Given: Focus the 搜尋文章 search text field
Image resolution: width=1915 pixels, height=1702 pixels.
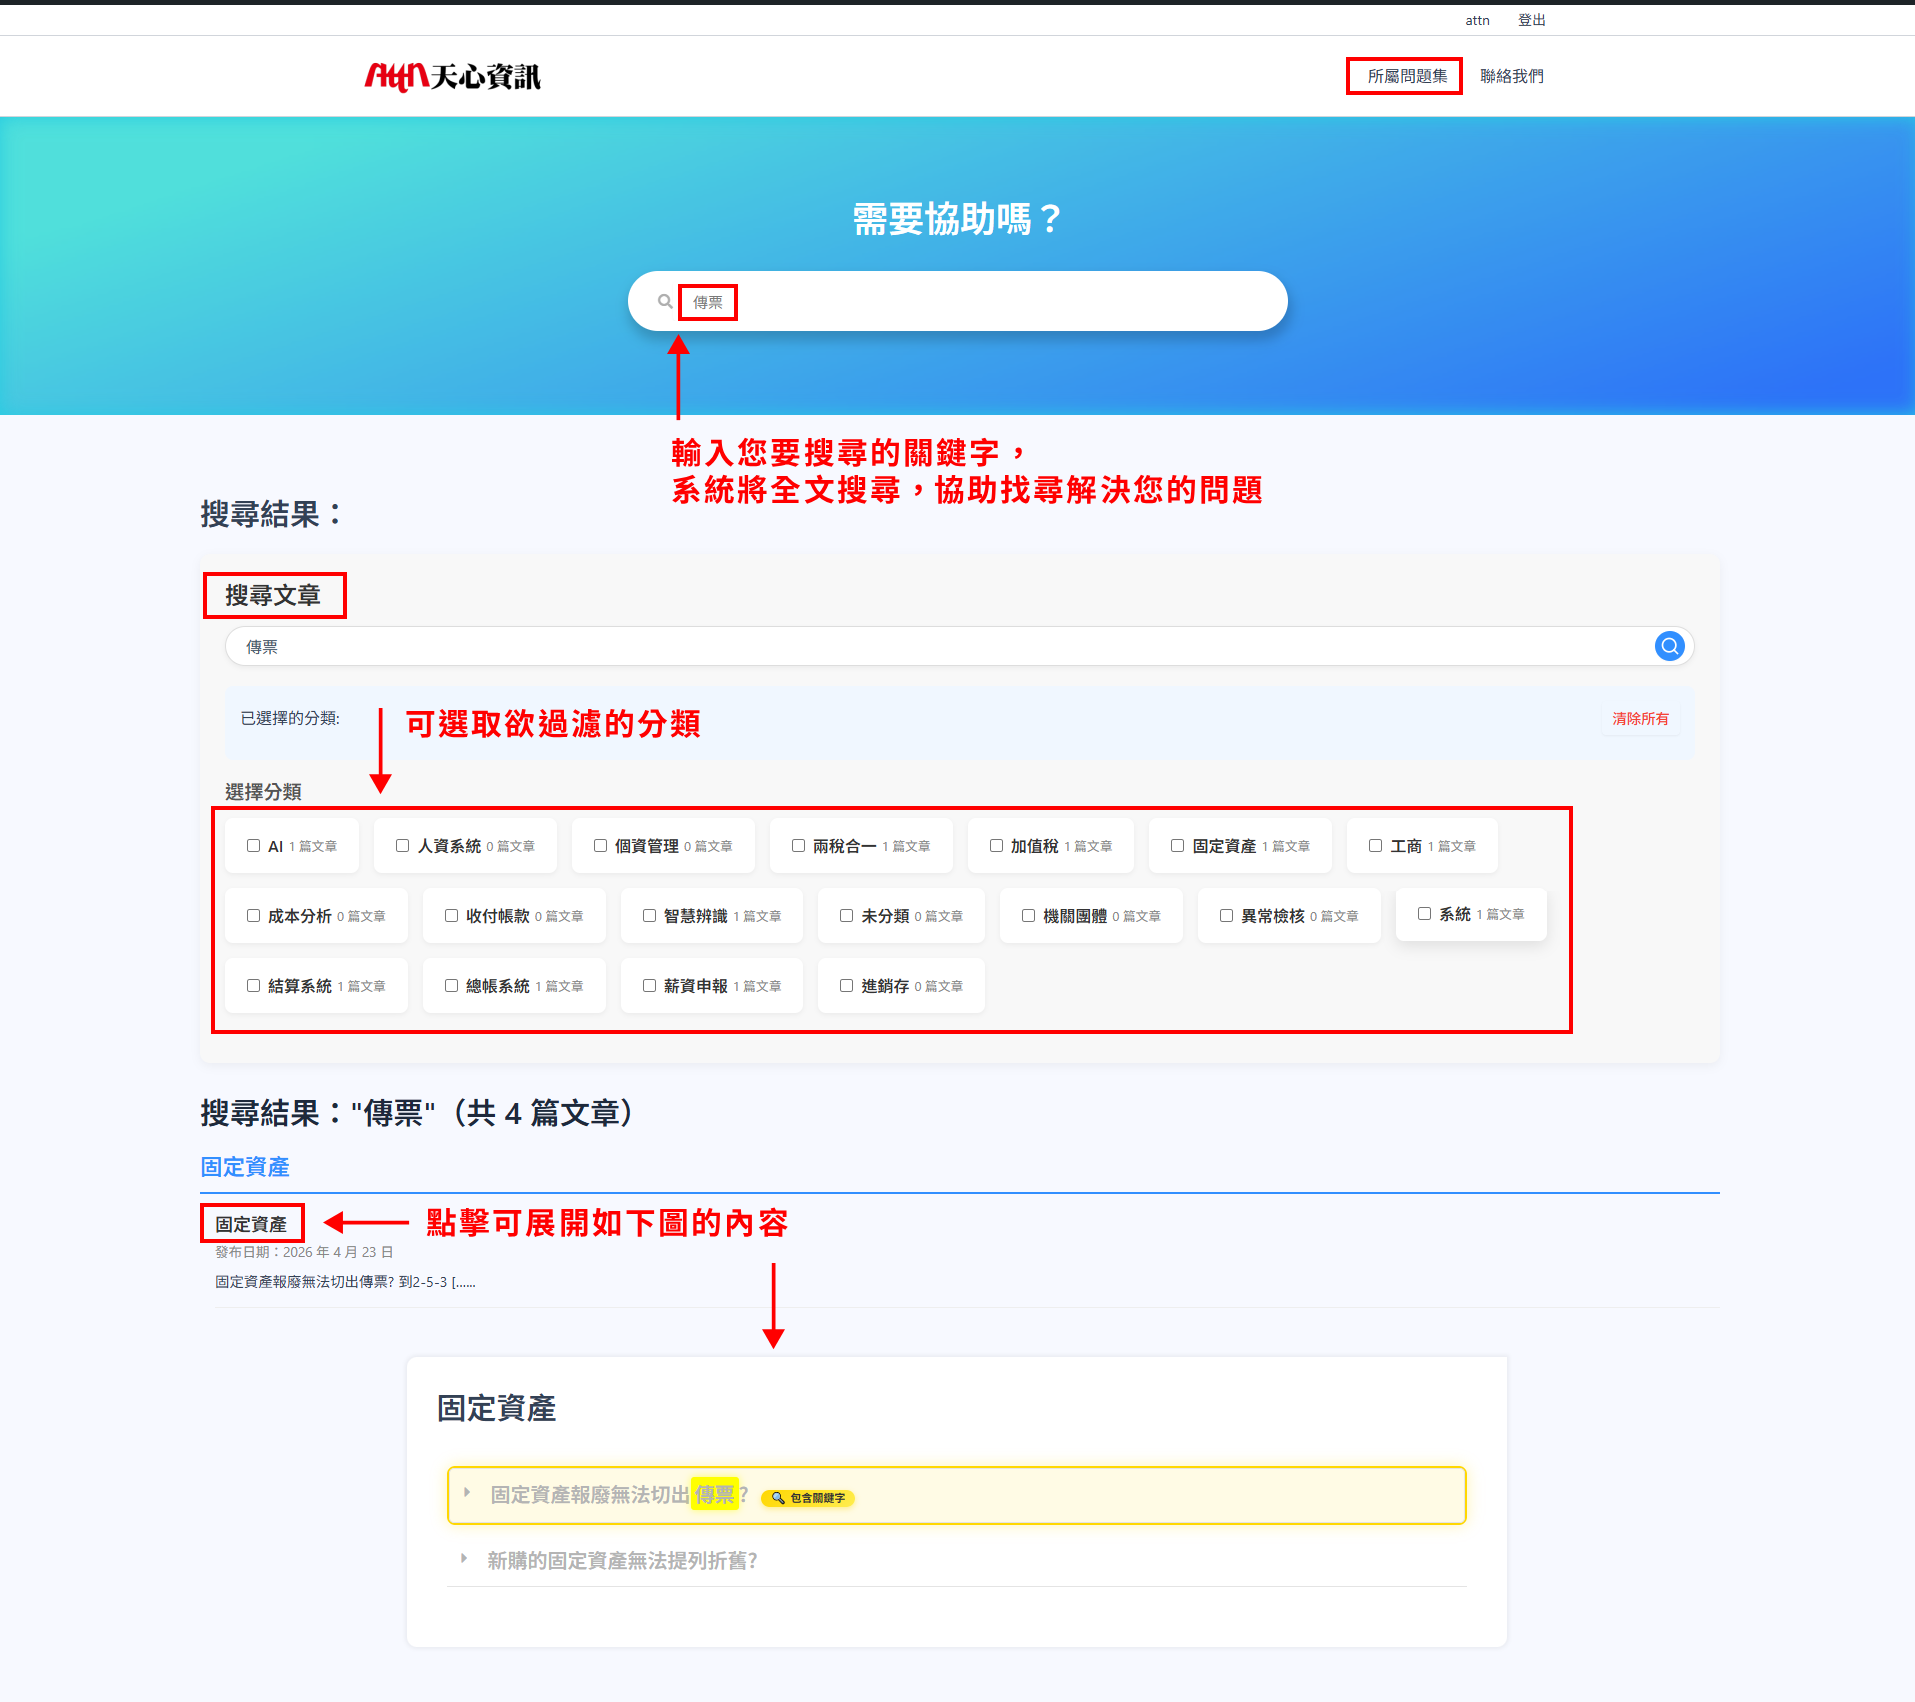Looking at the screenshot, I should coord(940,647).
